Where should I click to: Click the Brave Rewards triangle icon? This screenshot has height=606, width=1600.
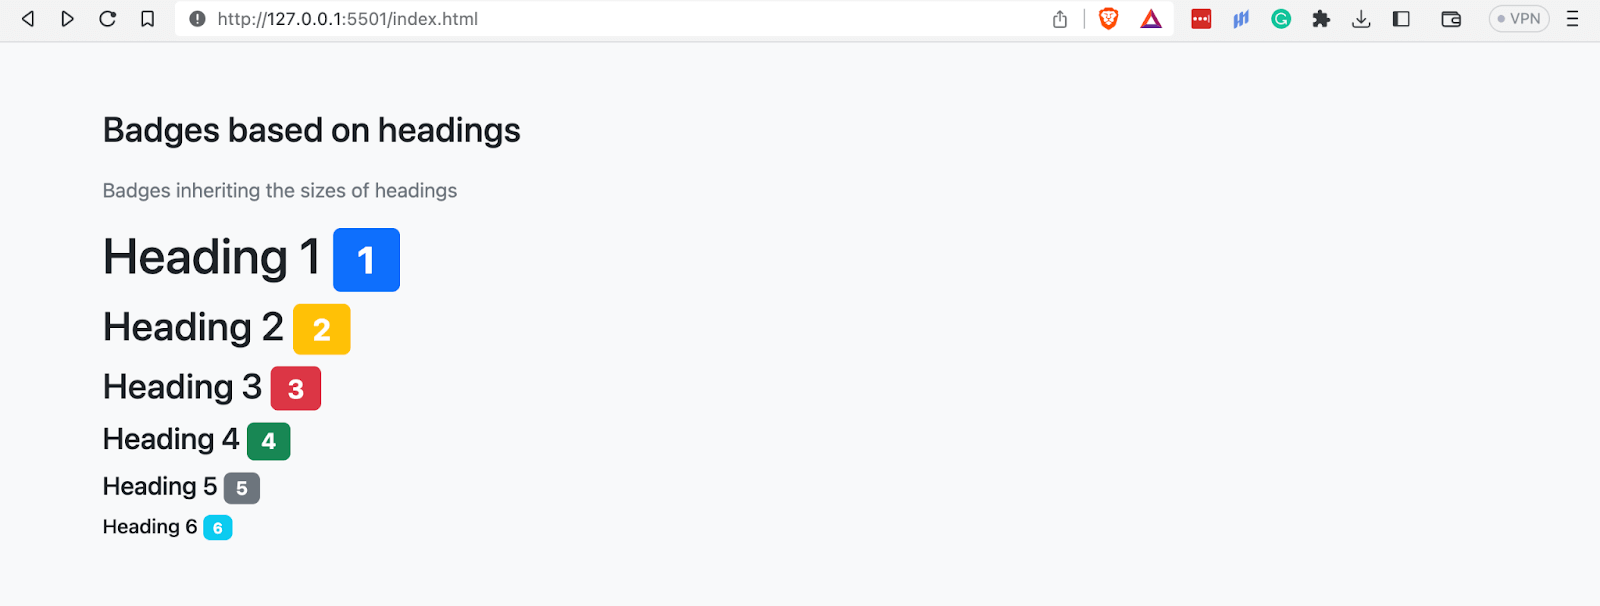point(1151,19)
